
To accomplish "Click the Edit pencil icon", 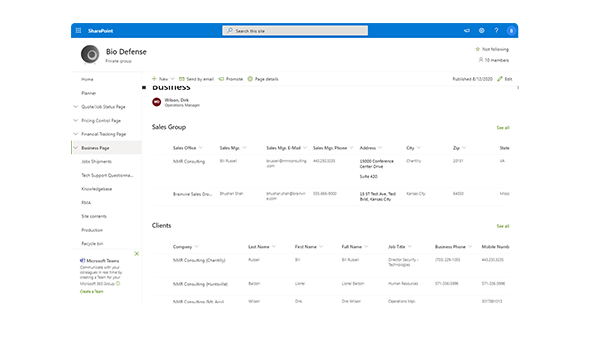I will tap(500, 79).
